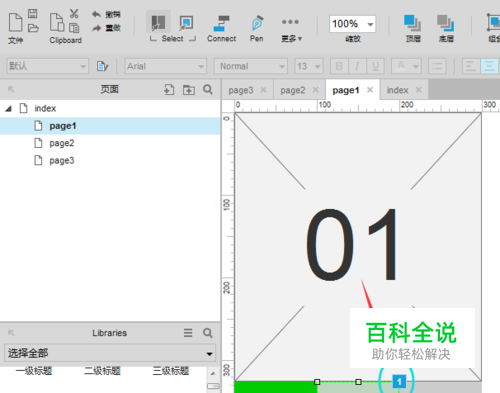This screenshot has height=393, width=500.
Task: Switch to the page1 tab
Action: coord(346,90)
